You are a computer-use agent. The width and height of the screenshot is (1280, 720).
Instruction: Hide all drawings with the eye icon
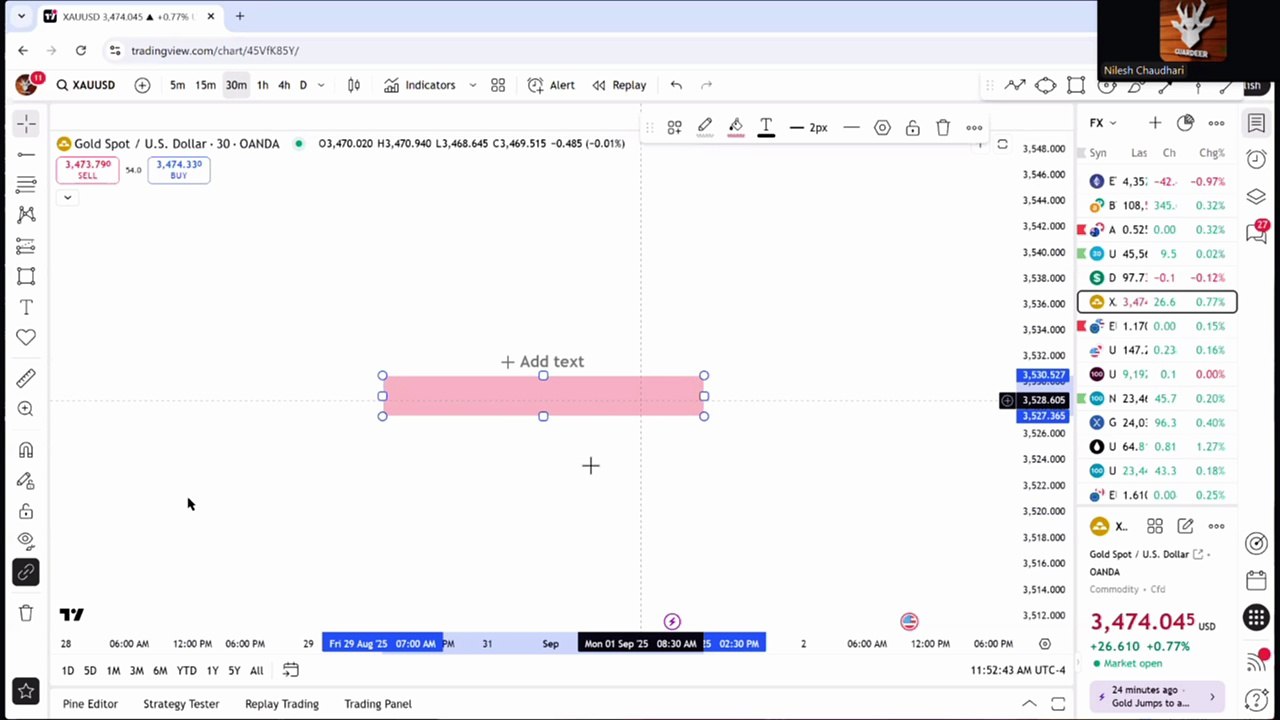tap(26, 541)
